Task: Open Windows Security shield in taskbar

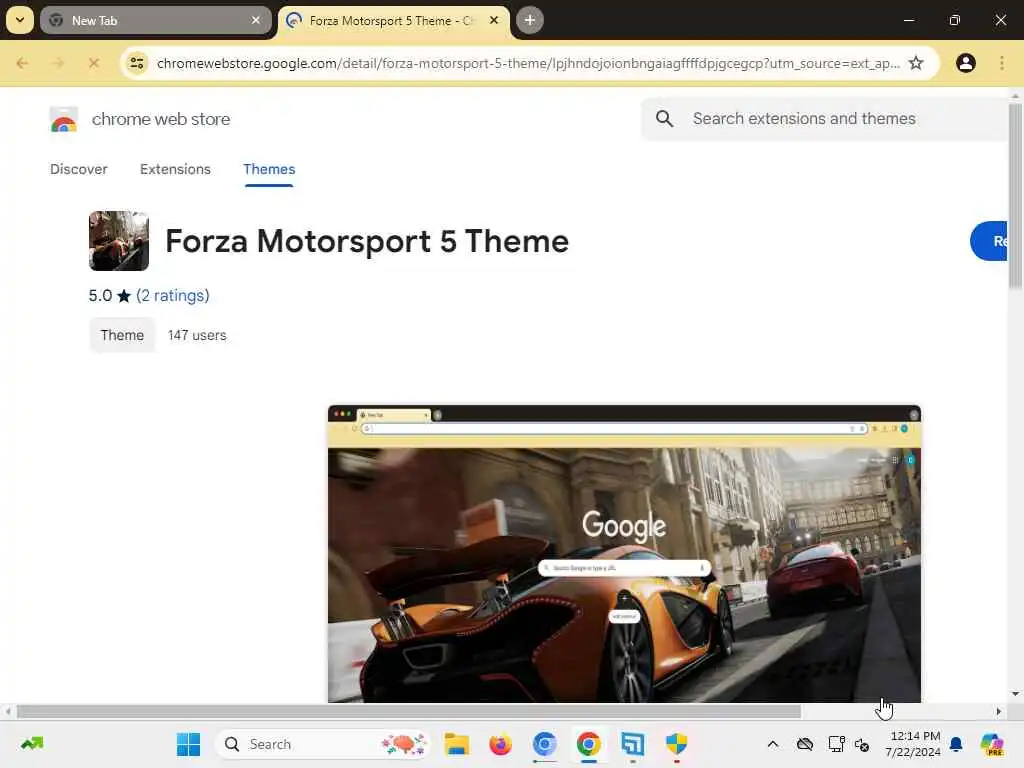Action: [x=677, y=744]
